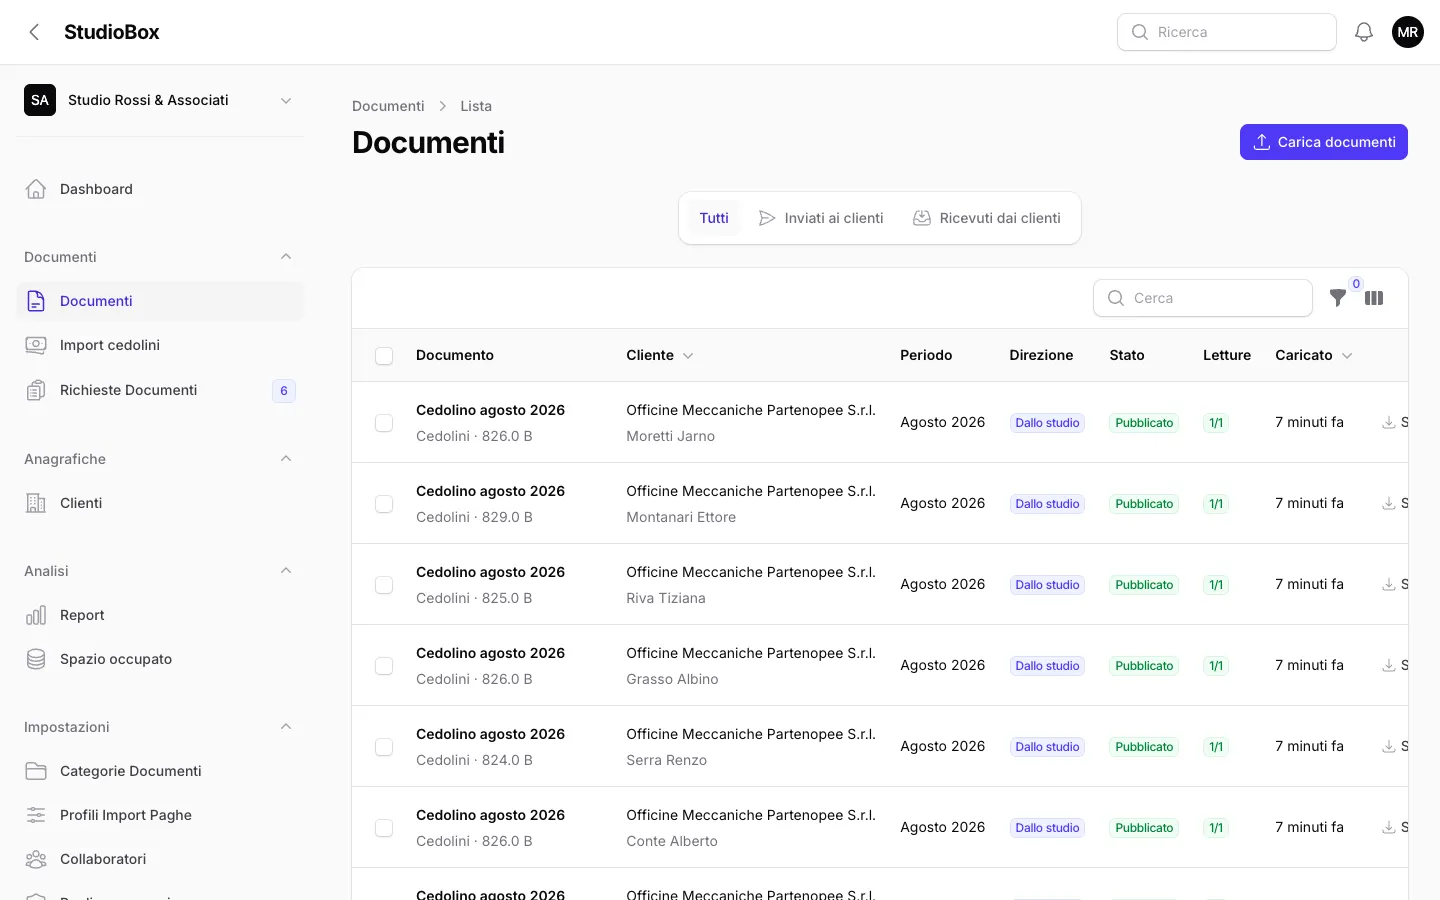Open Spazio occupato in the sidebar
Screen dimensions: 1440x900
[160, 659]
